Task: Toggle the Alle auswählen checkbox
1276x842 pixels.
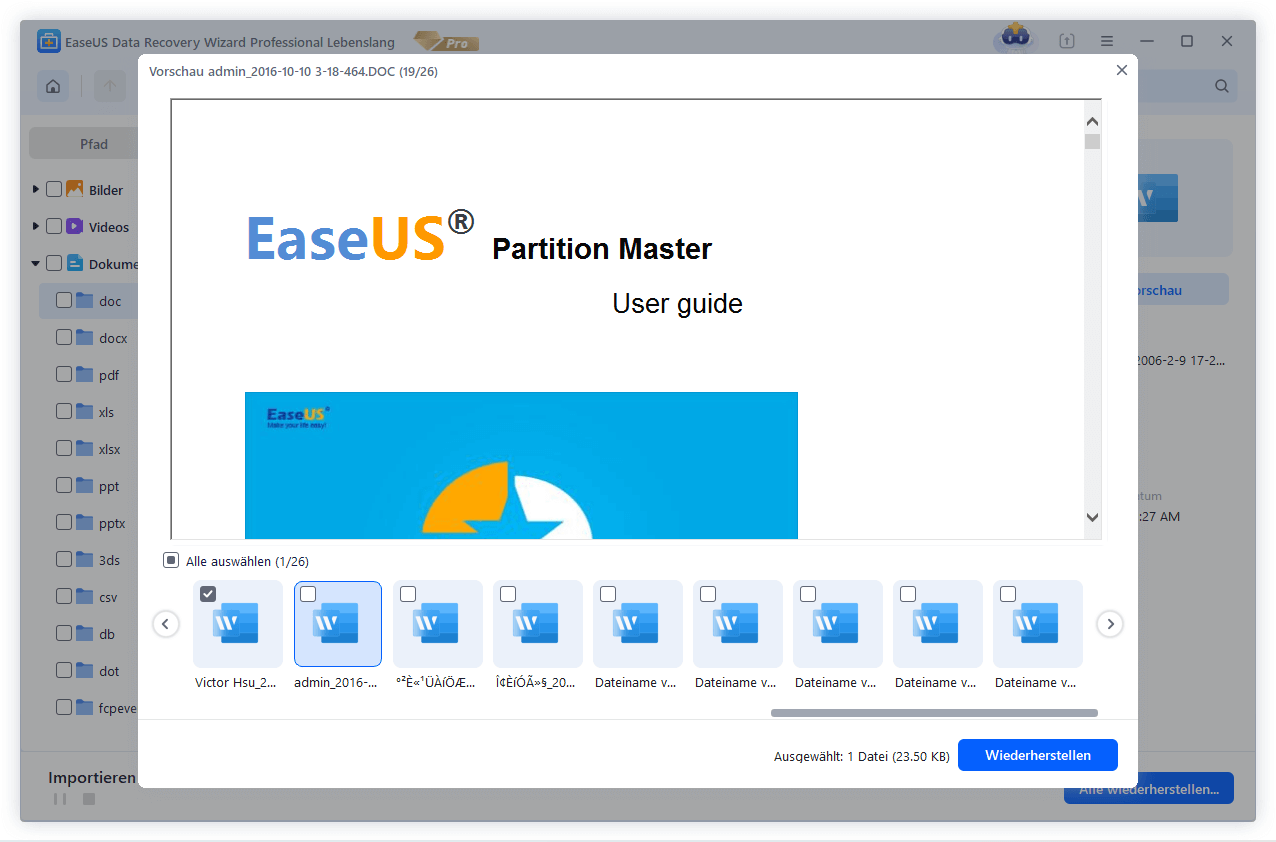Action: (x=171, y=561)
